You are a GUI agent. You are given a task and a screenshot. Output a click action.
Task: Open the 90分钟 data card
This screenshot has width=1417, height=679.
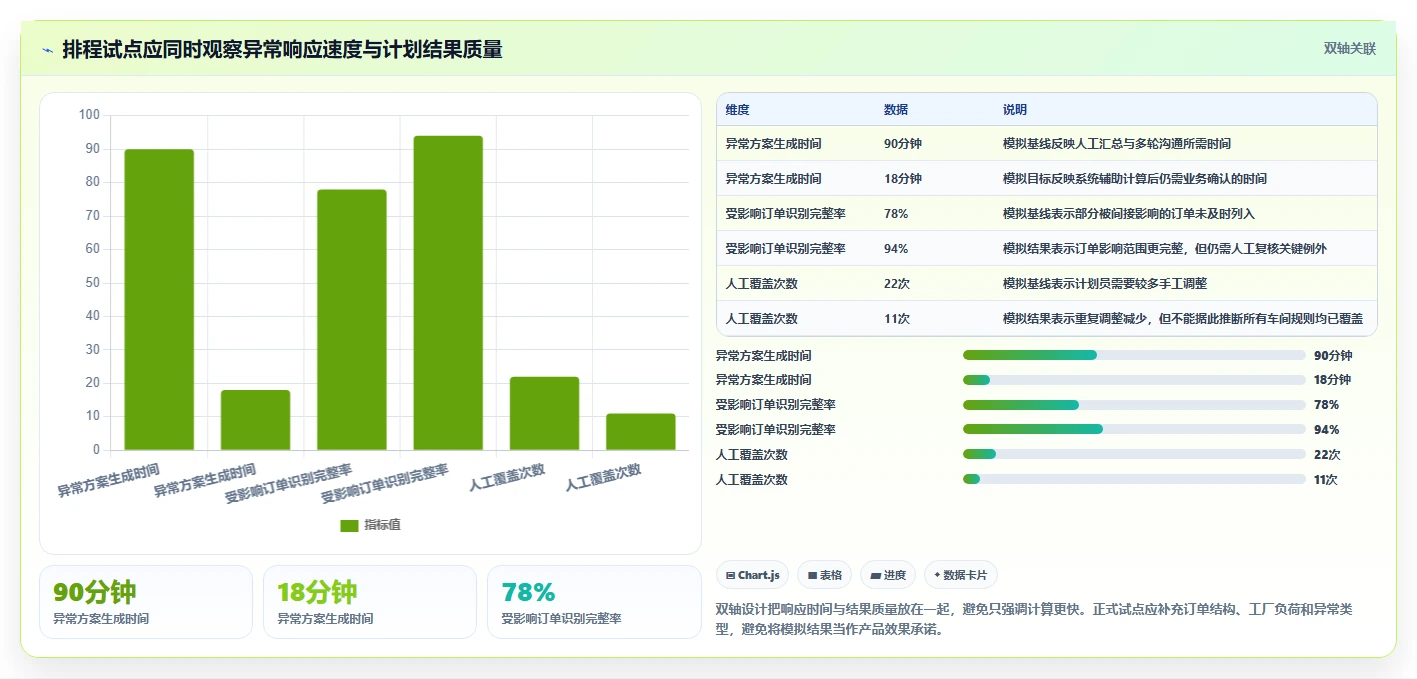click(x=146, y=602)
